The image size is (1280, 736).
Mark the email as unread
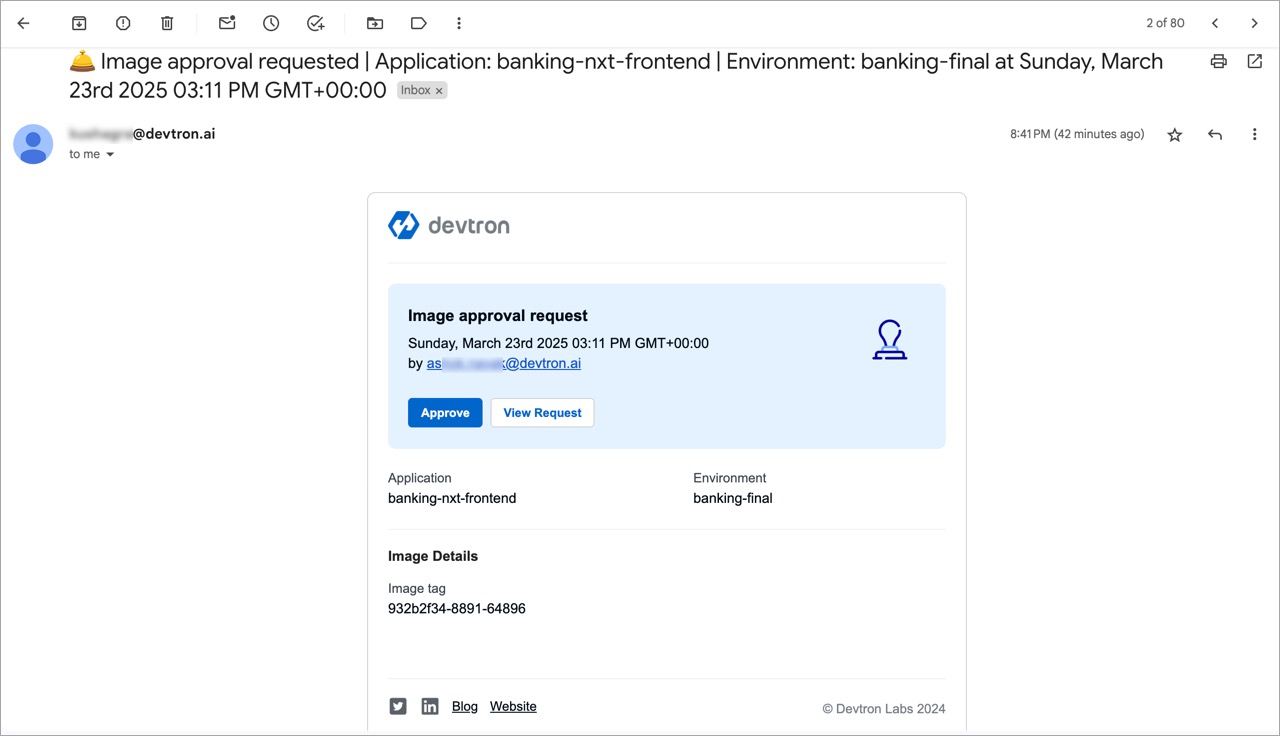pos(227,23)
